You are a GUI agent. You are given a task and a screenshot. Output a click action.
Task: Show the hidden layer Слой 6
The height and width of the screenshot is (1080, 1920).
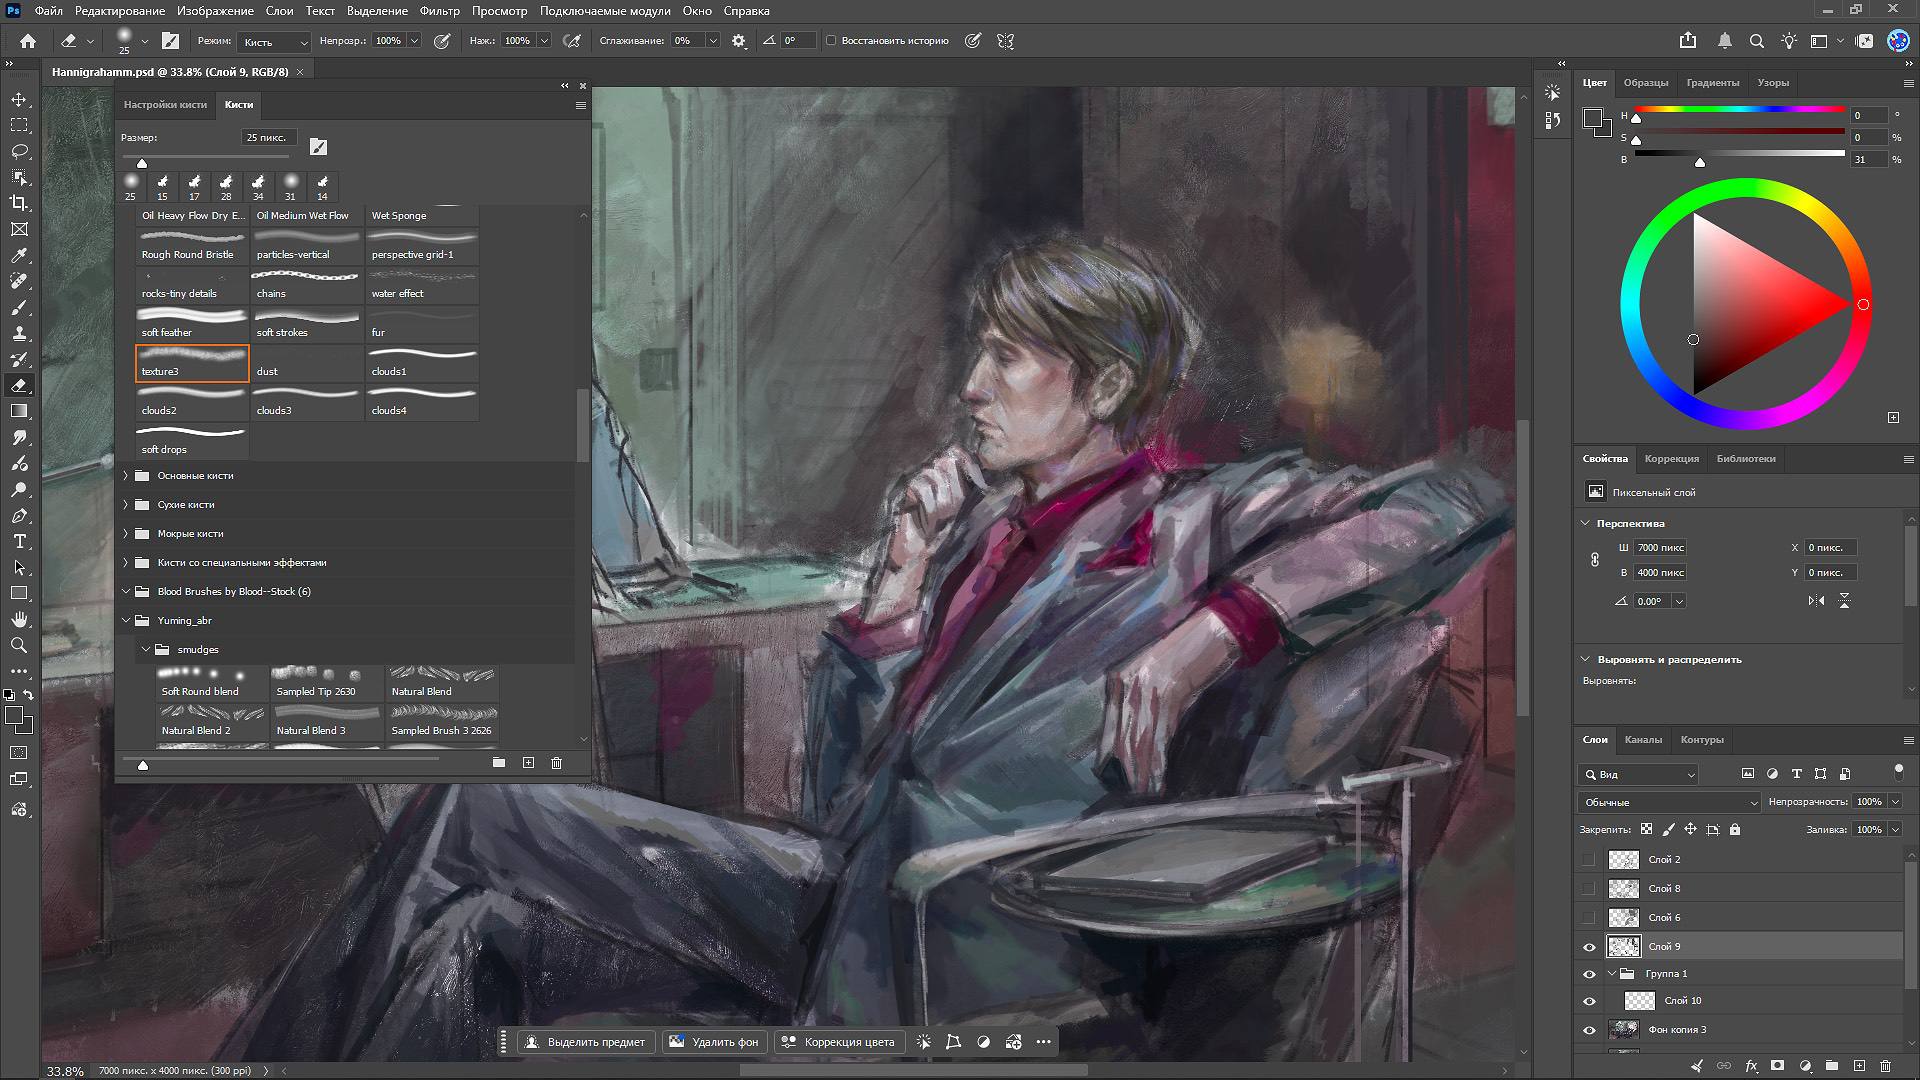[1589, 918]
